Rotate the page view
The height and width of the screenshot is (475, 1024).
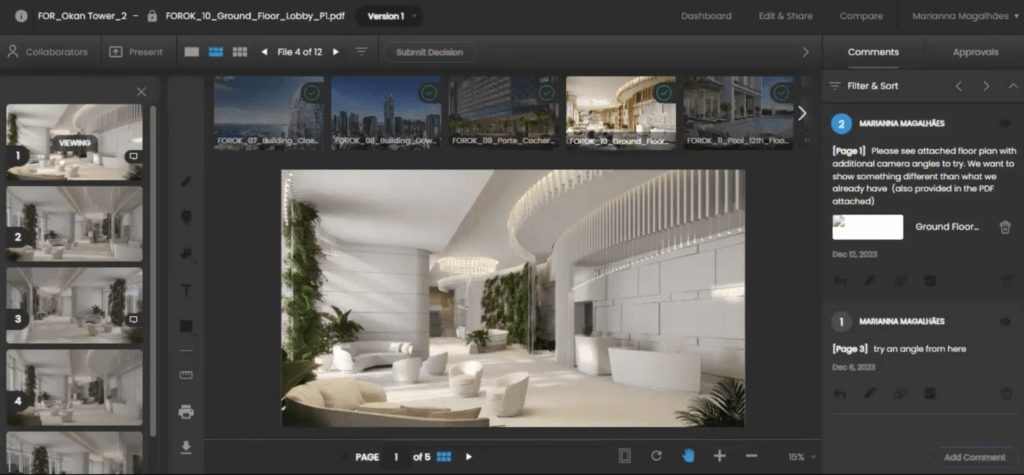[656, 456]
